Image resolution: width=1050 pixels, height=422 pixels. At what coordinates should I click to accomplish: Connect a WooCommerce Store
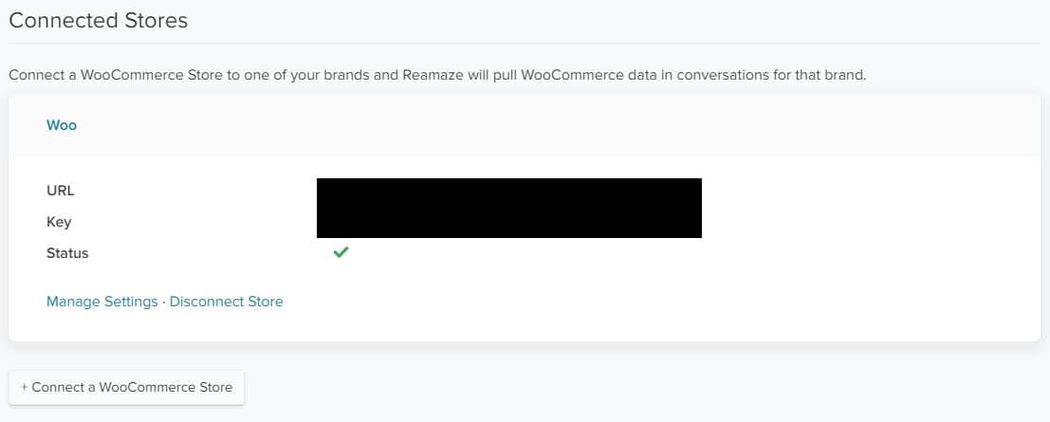pyautogui.click(x=127, y=387)
